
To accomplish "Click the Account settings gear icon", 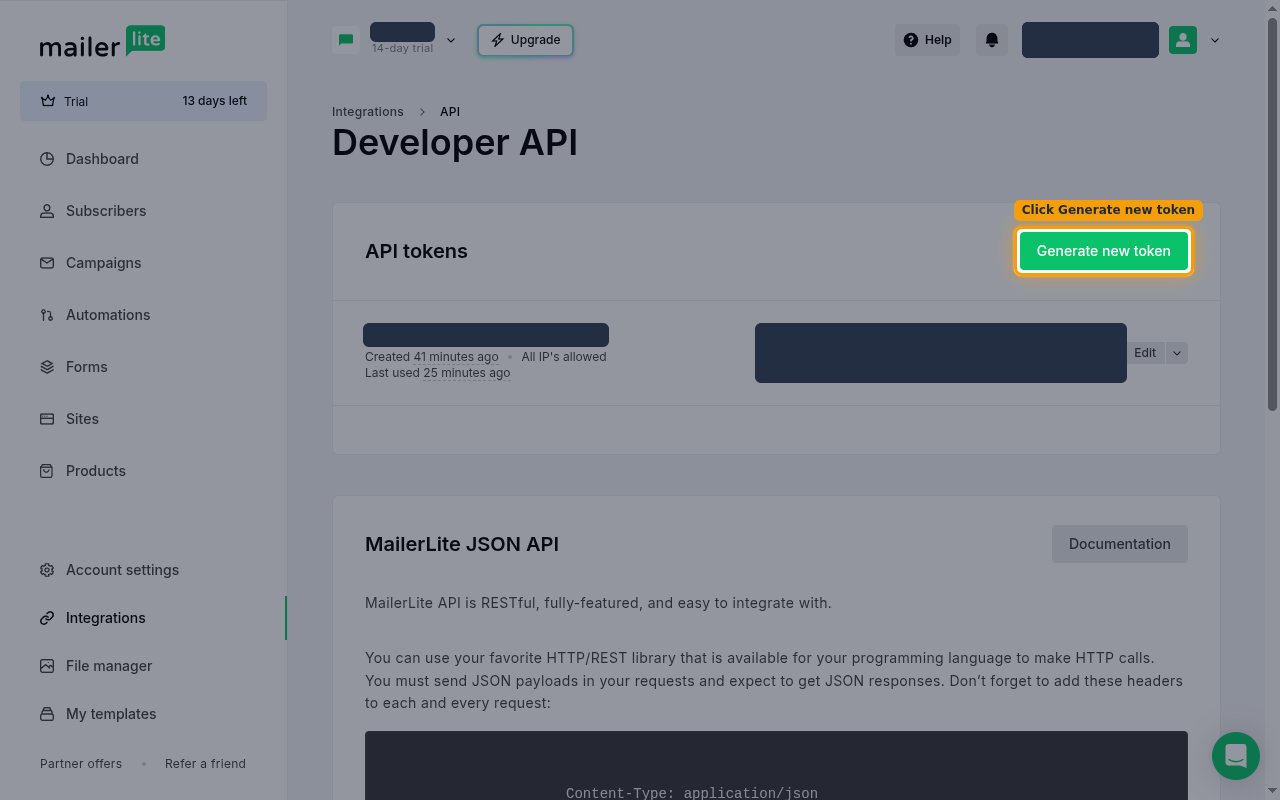I will [x=47, y=570].
